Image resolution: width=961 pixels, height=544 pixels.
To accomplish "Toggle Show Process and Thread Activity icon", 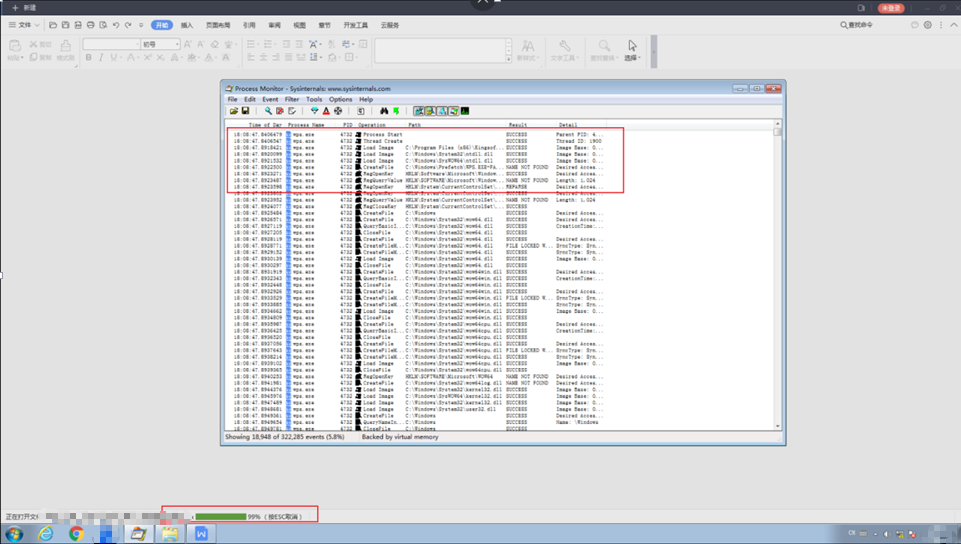I will (x=454, y=111).
